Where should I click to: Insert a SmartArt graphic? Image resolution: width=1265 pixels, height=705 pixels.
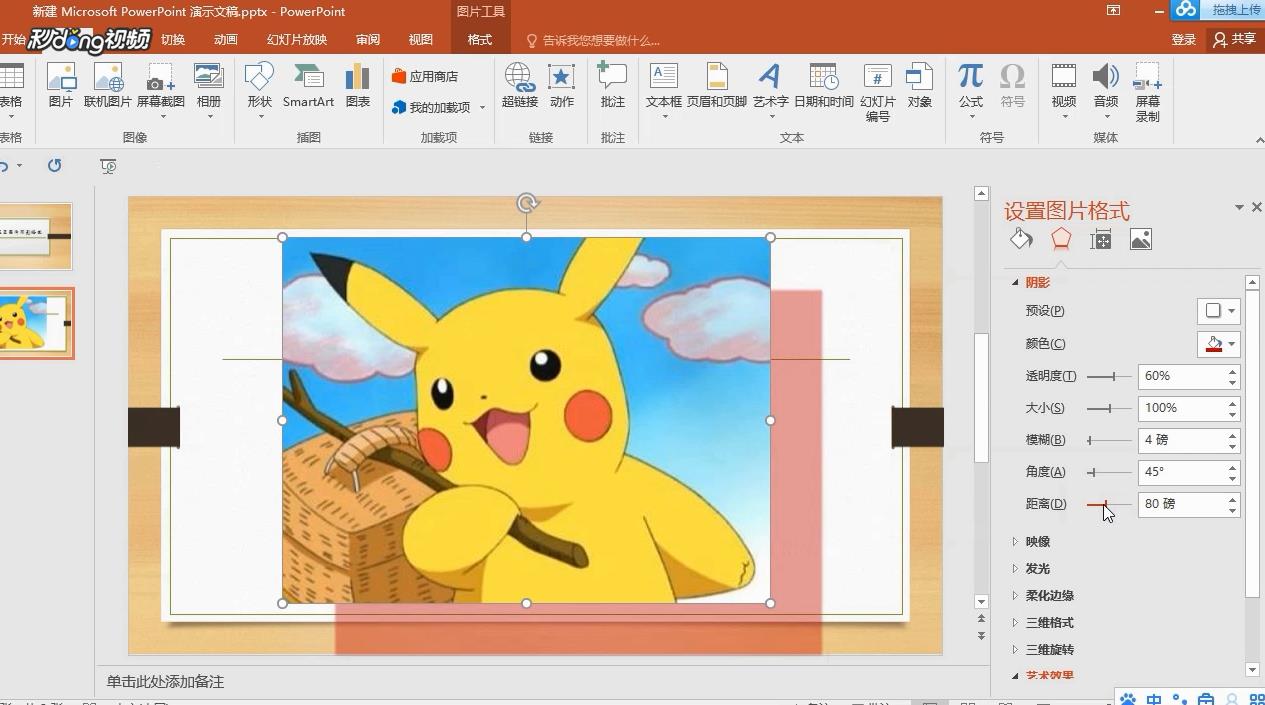point(308,86)
